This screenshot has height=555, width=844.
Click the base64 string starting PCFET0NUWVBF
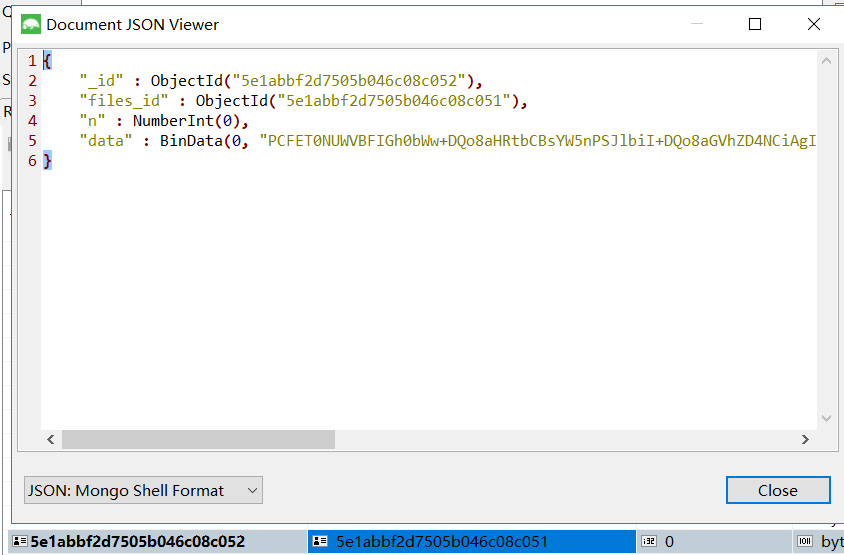click(538, 141)
